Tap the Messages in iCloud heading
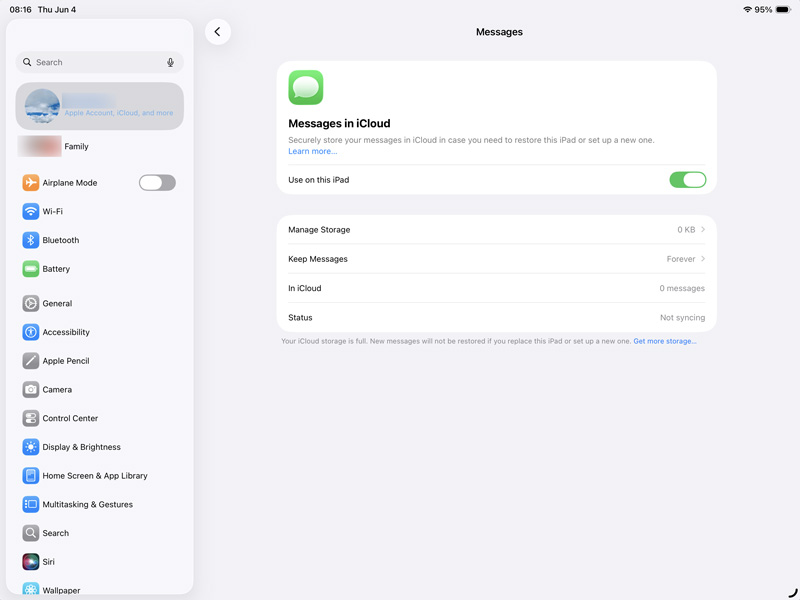800x600 pixels. [339, 123]
